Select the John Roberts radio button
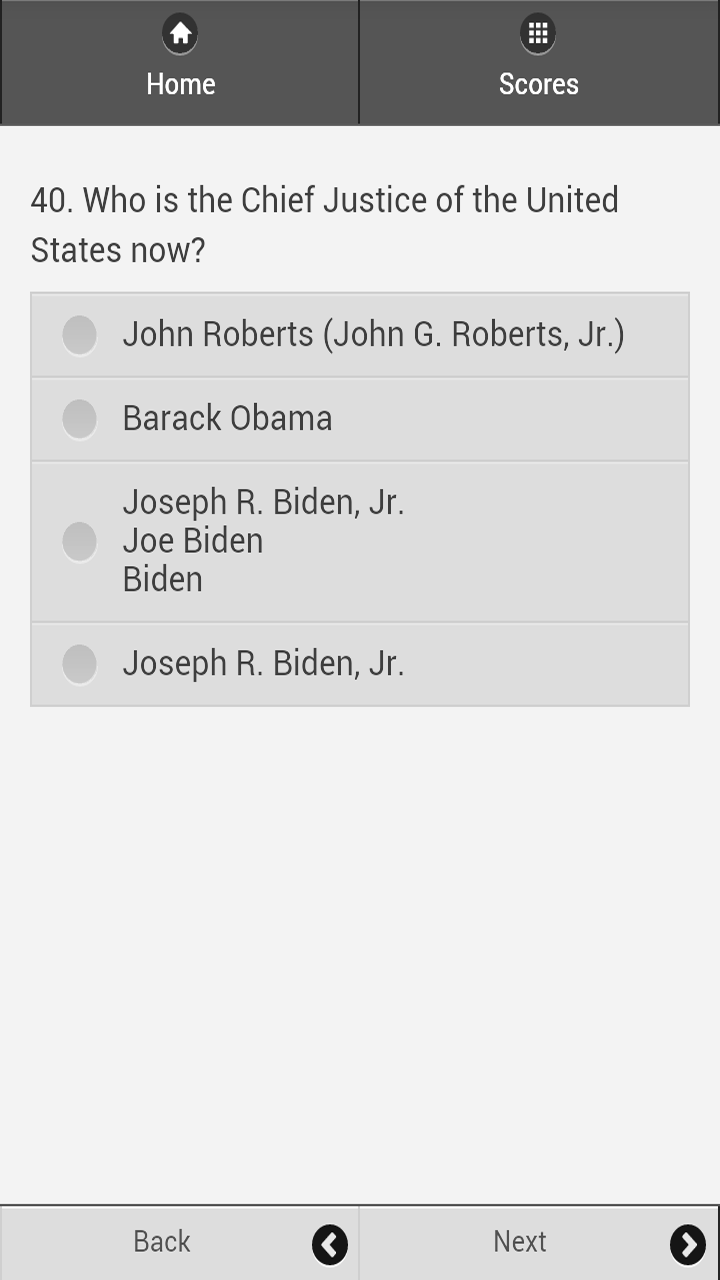The width and height of the screenshot is (720, 1280). pyautogui.click(x=79, y=335)
